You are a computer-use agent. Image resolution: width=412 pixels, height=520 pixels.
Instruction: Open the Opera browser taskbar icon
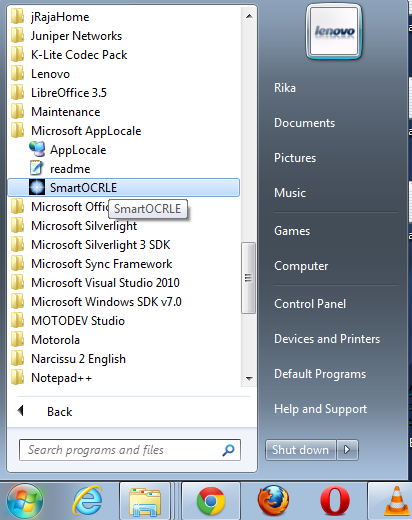point(335,501)
